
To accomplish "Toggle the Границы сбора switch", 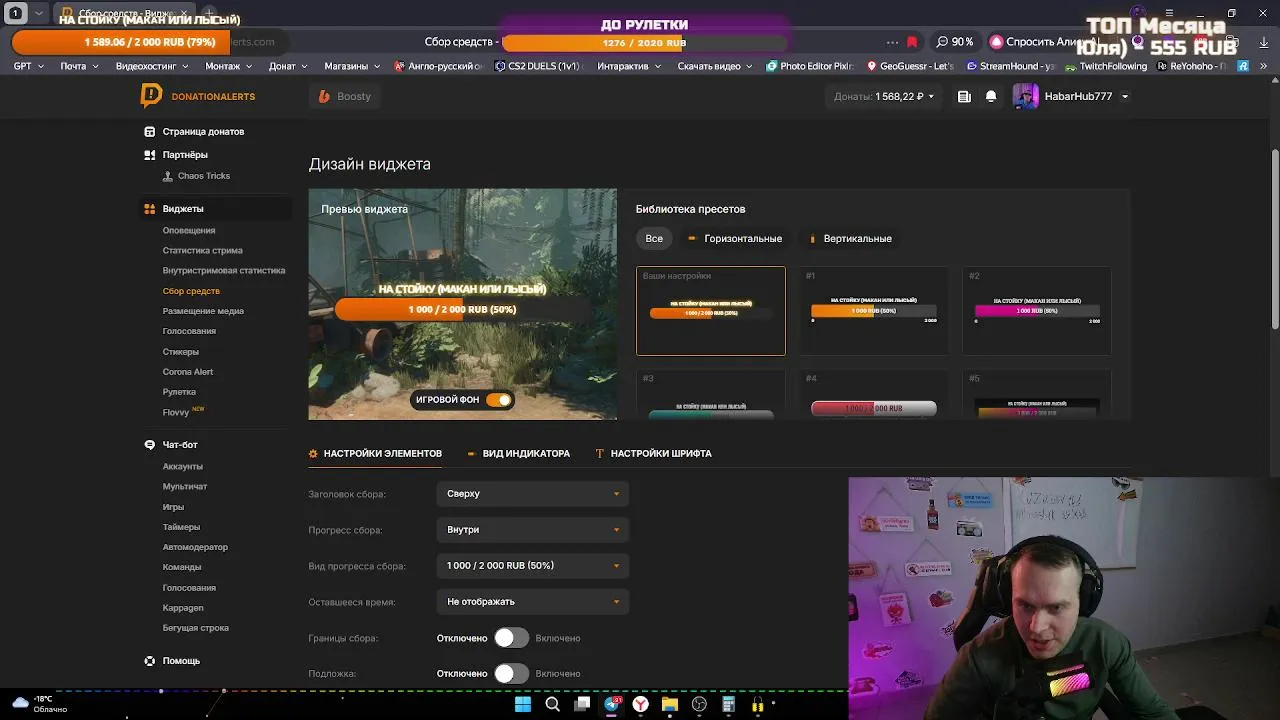I will 511,638.
